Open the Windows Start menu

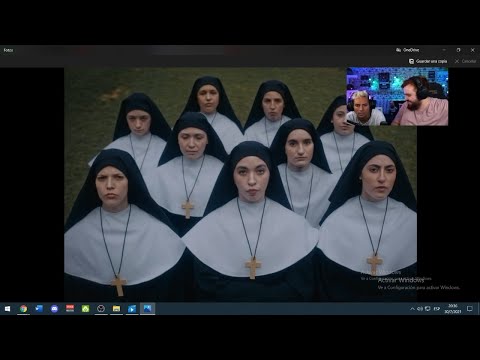coord(7,309)
